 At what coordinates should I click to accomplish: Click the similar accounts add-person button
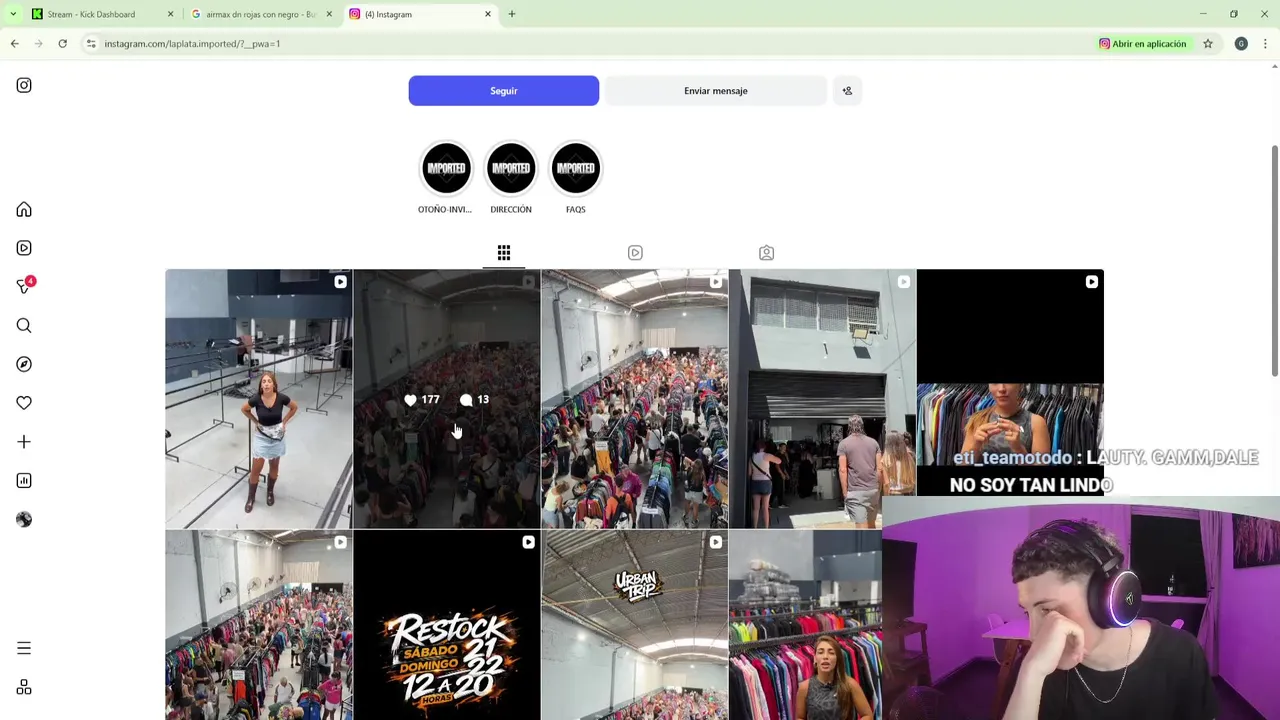pyautogui.click(x=847, y=91)
